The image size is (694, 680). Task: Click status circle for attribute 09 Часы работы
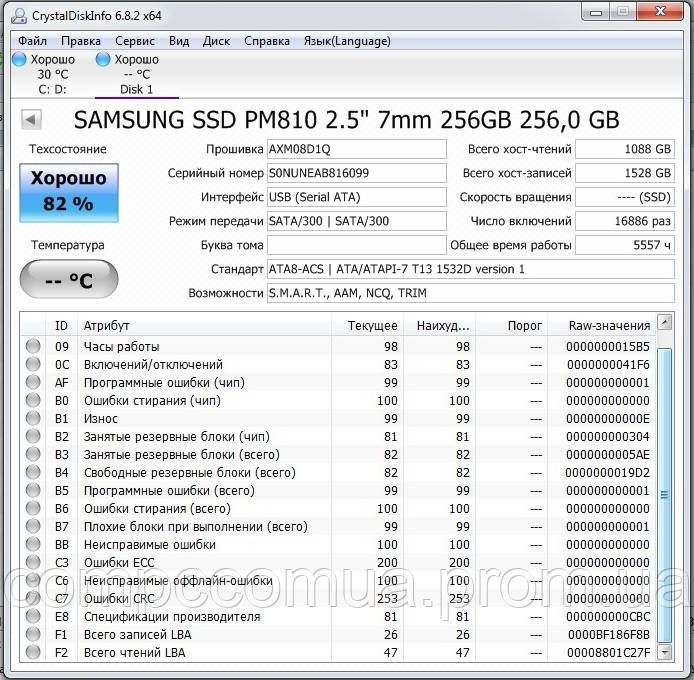(x=33, y=346)
